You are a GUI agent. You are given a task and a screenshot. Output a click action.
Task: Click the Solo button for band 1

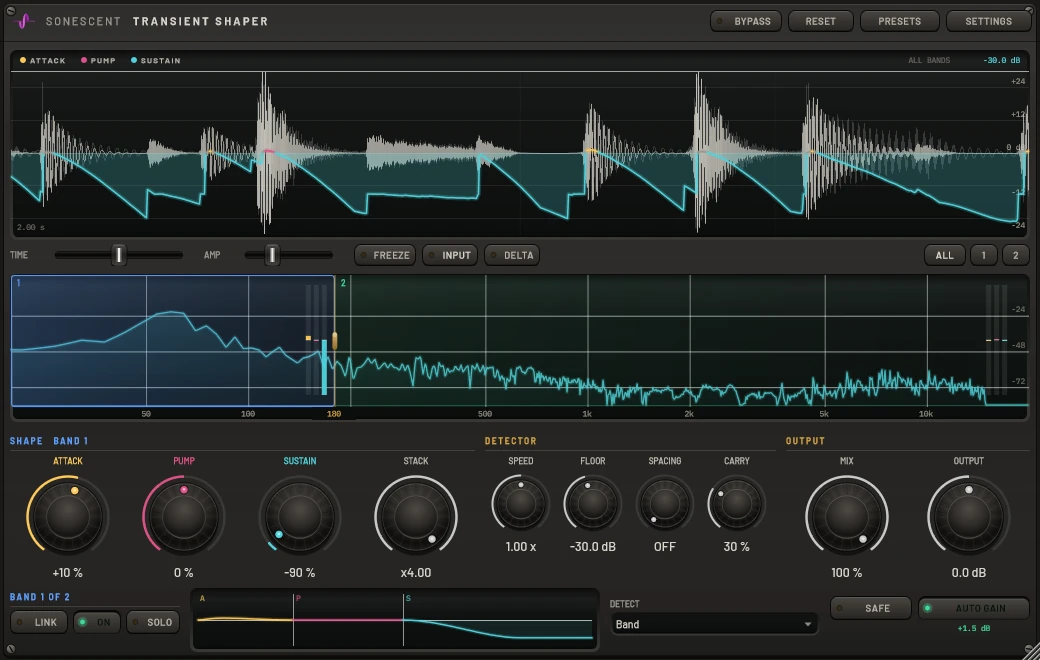tap(153, 622)
